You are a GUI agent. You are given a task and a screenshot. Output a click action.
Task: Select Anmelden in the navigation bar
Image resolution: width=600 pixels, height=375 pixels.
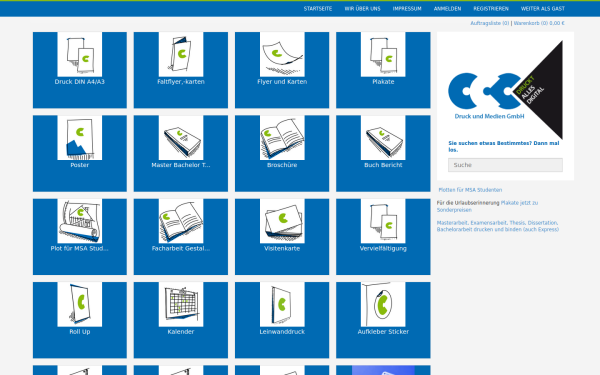click(x=447, y=8)
